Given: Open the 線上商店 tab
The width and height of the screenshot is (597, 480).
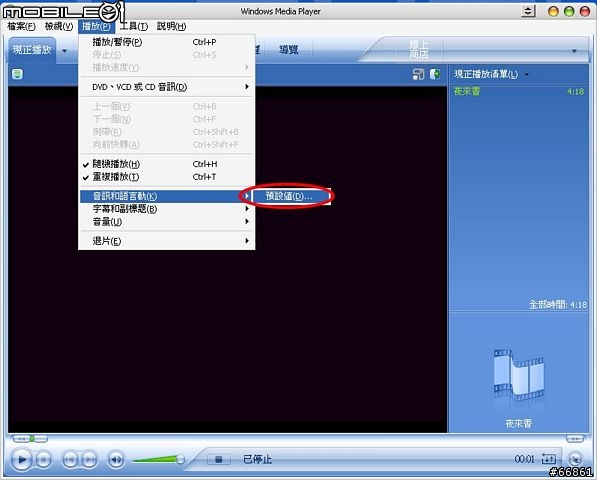Looking at the screenshot, I should [419, 49].
